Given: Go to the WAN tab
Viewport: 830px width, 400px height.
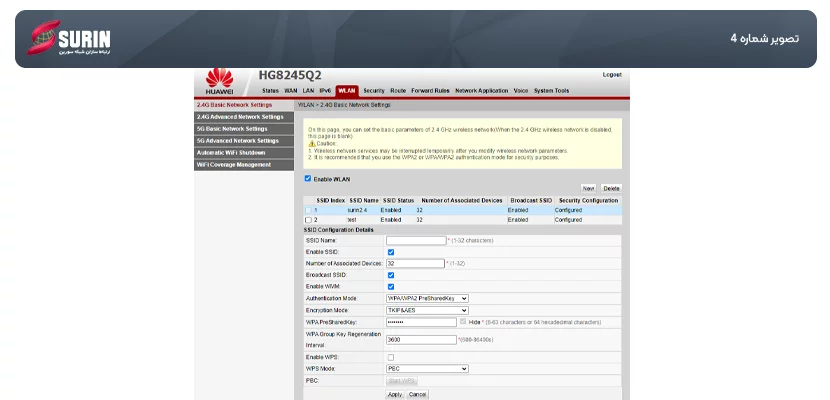Looking at the screenshot, I should tap(291, 90).
